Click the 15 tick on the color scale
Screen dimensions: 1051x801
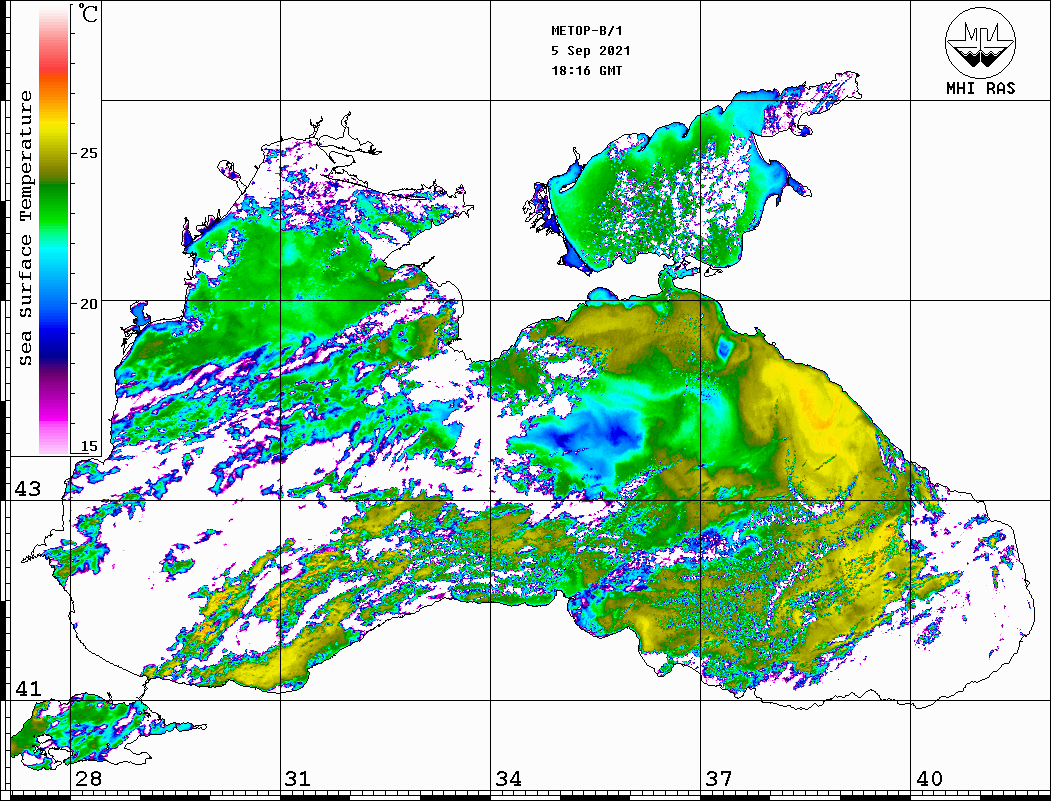tap(88, 446)
